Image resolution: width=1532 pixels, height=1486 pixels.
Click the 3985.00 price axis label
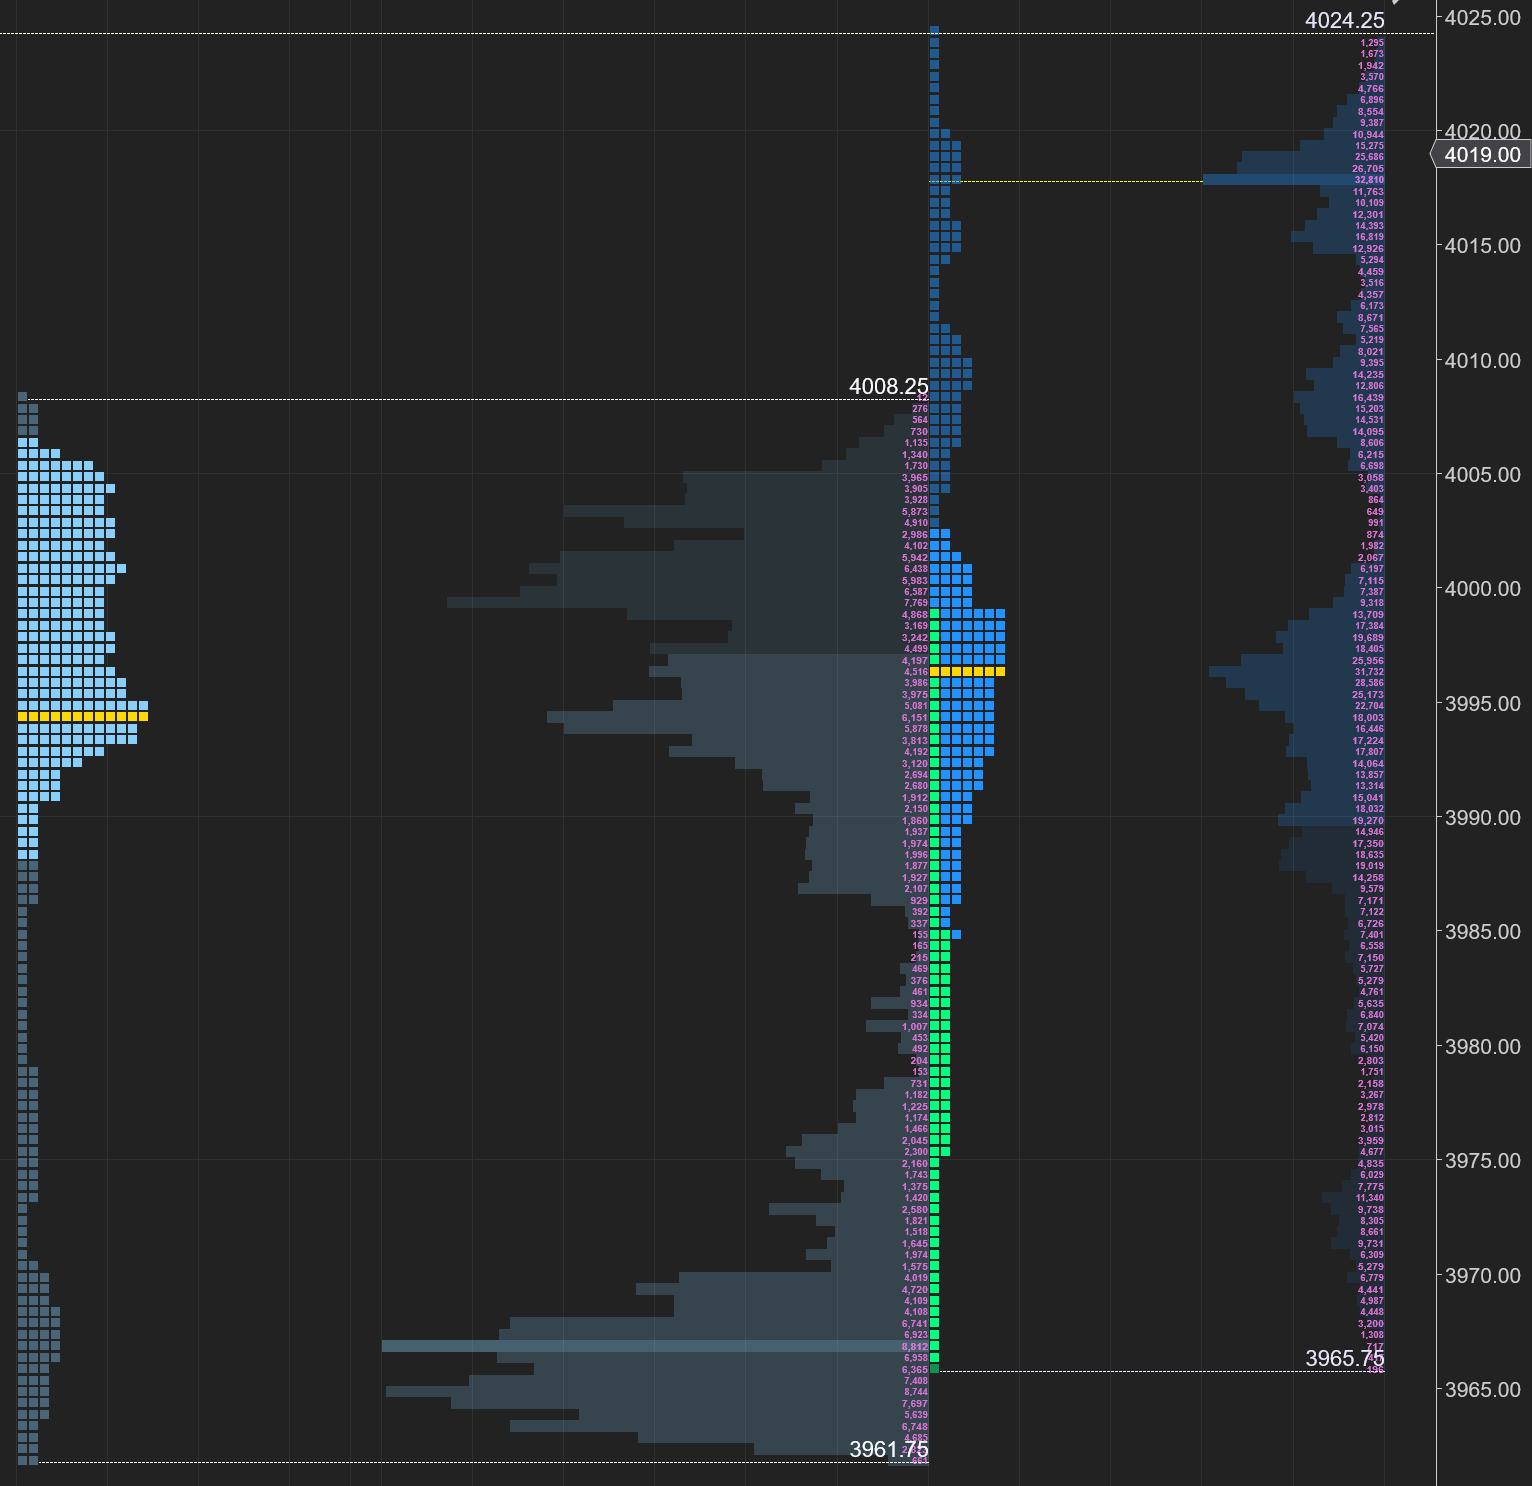(x=1482, y=931)
